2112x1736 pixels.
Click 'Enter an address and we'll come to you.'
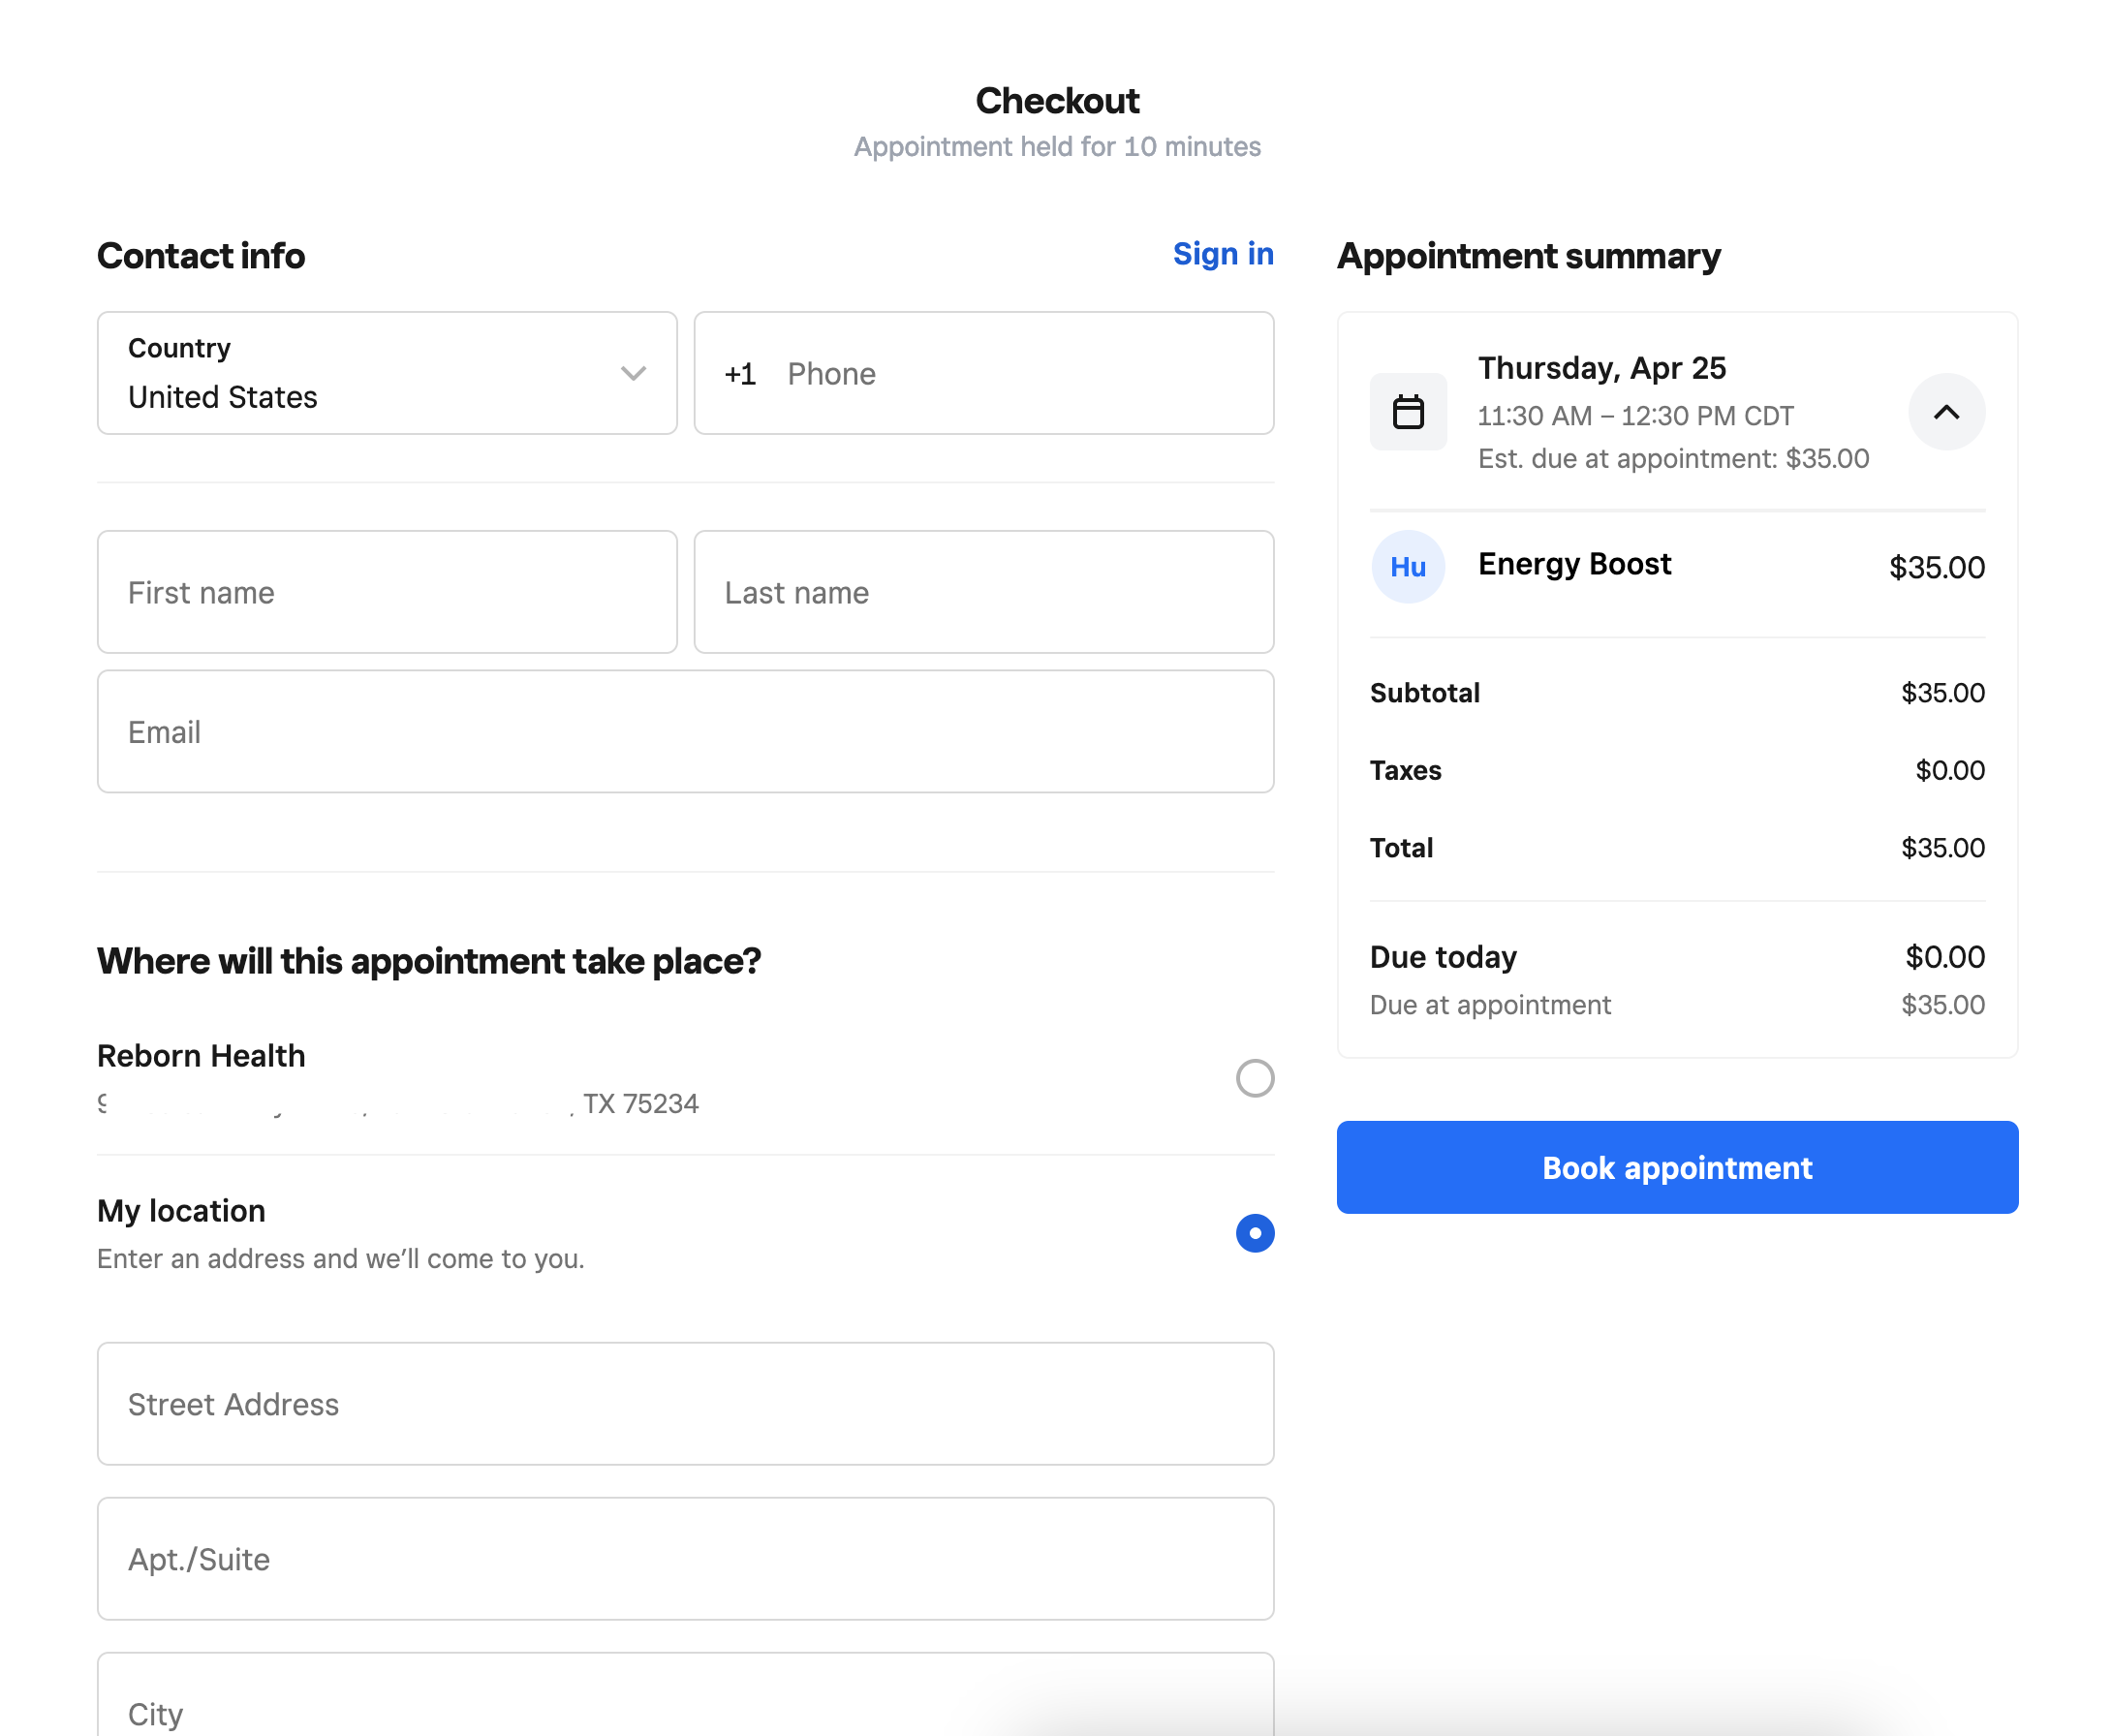coord(340,1258)
